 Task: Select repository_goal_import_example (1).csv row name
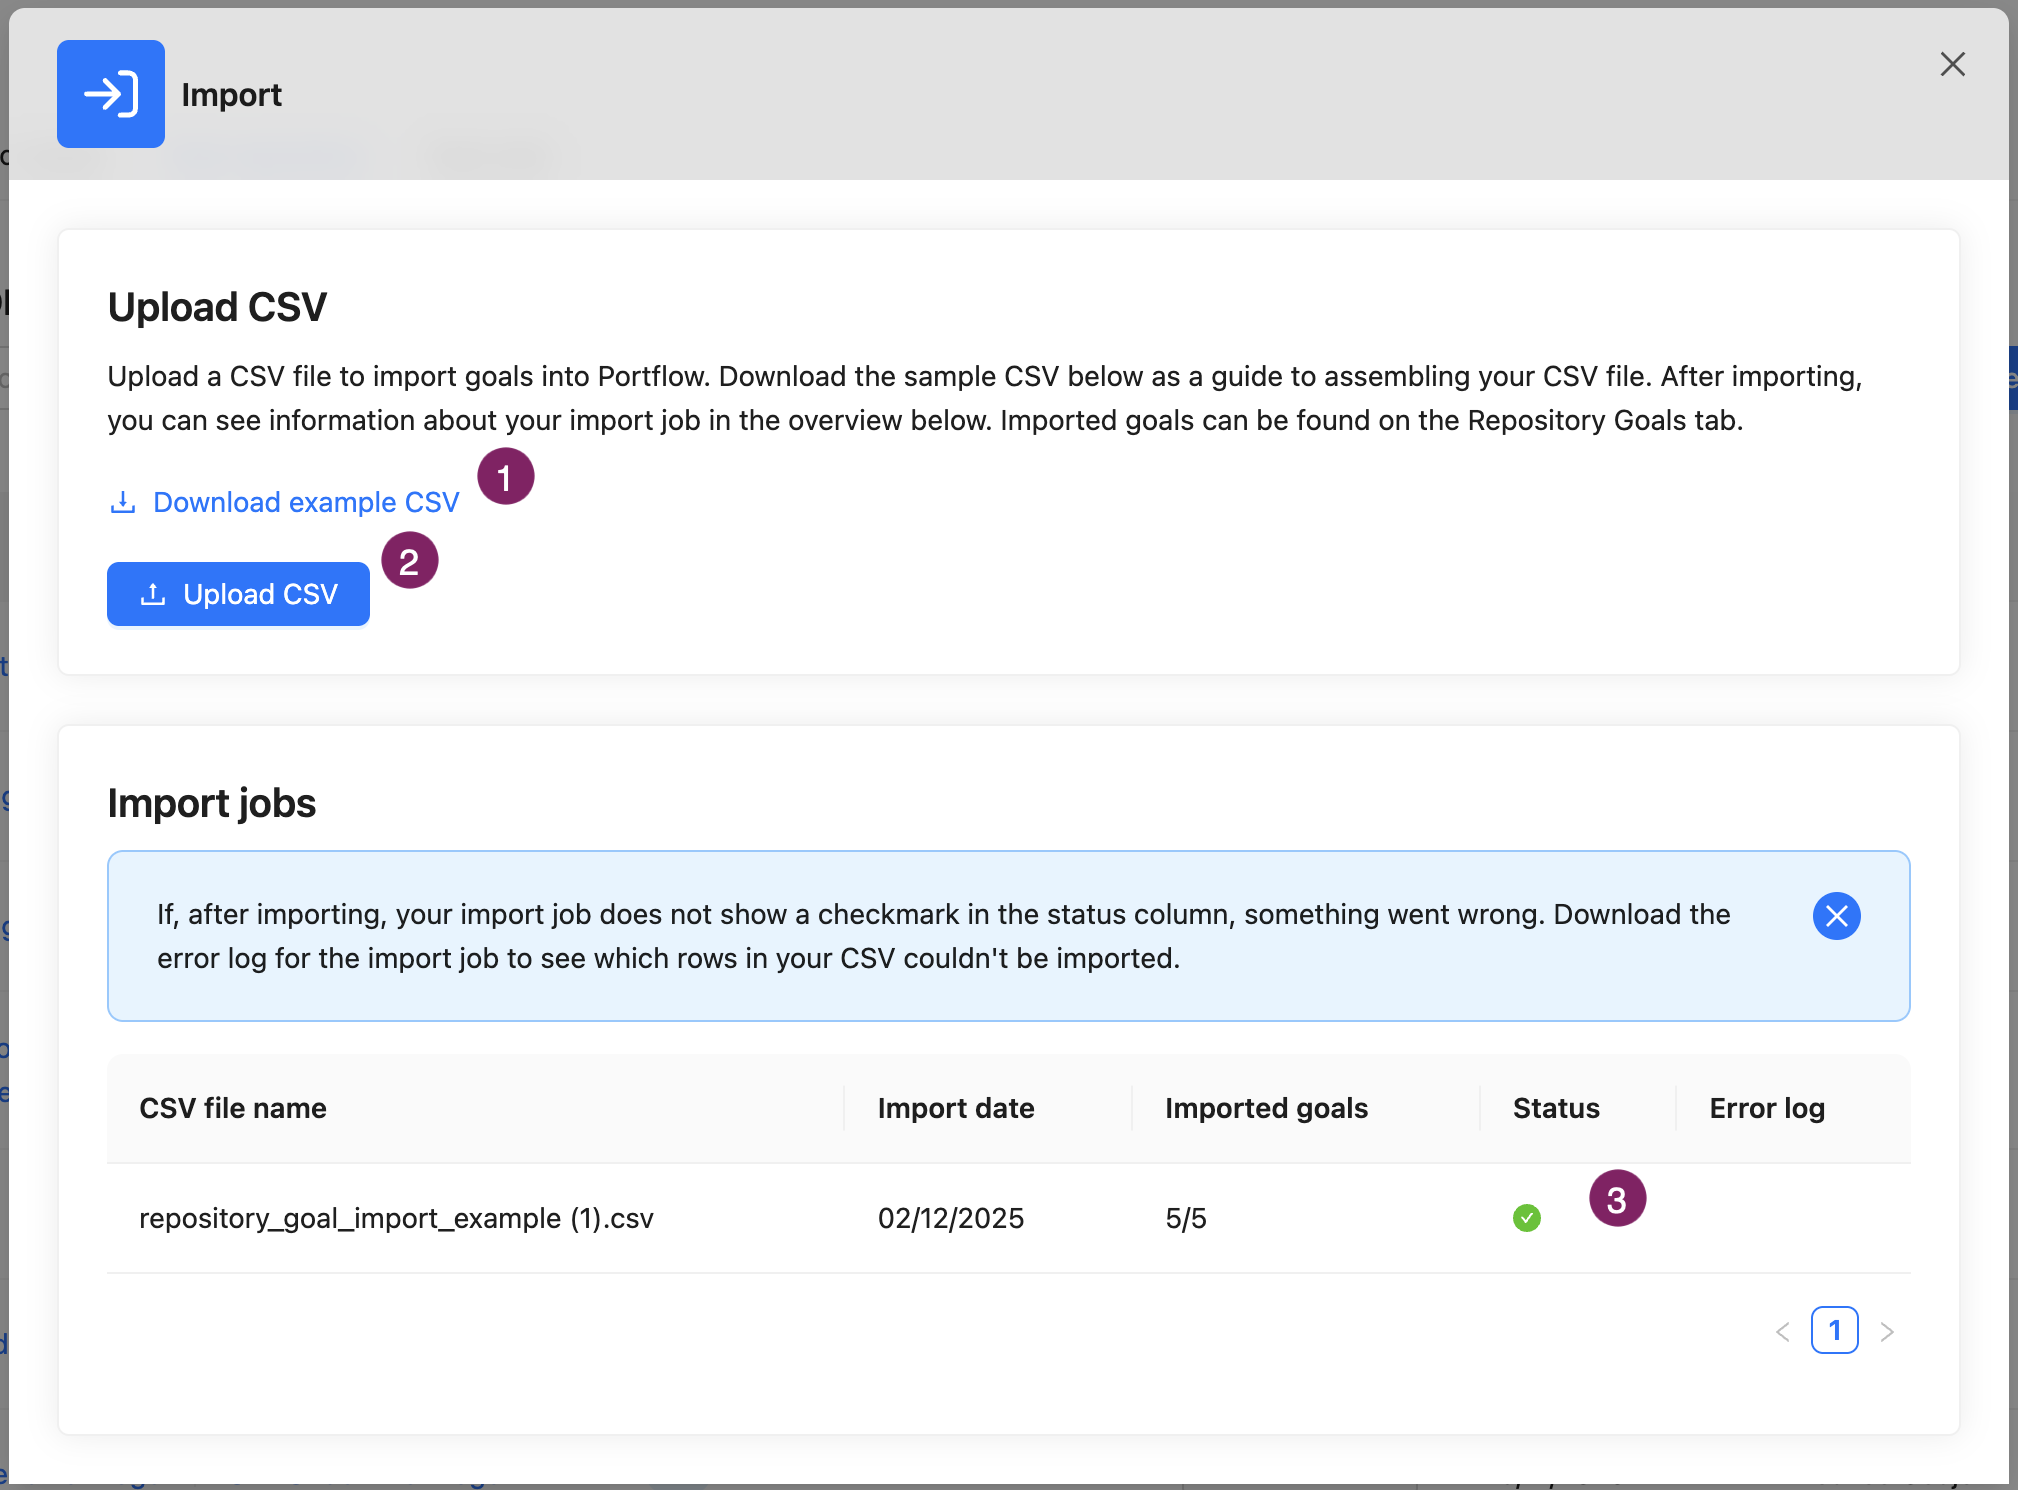(396, 1218)
